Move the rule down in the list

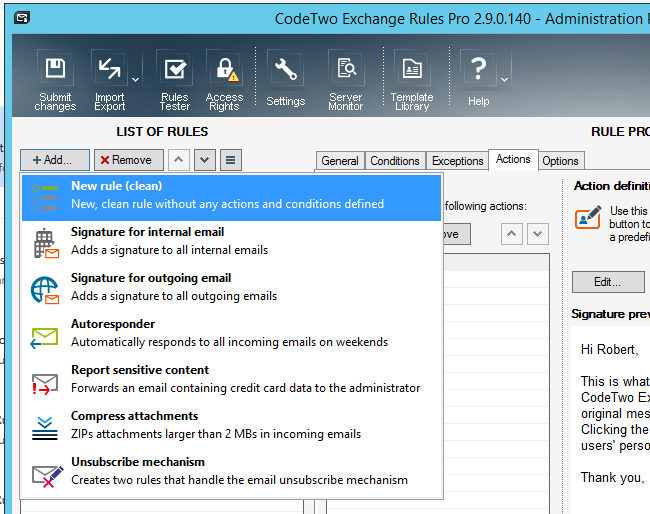(205, 160)
